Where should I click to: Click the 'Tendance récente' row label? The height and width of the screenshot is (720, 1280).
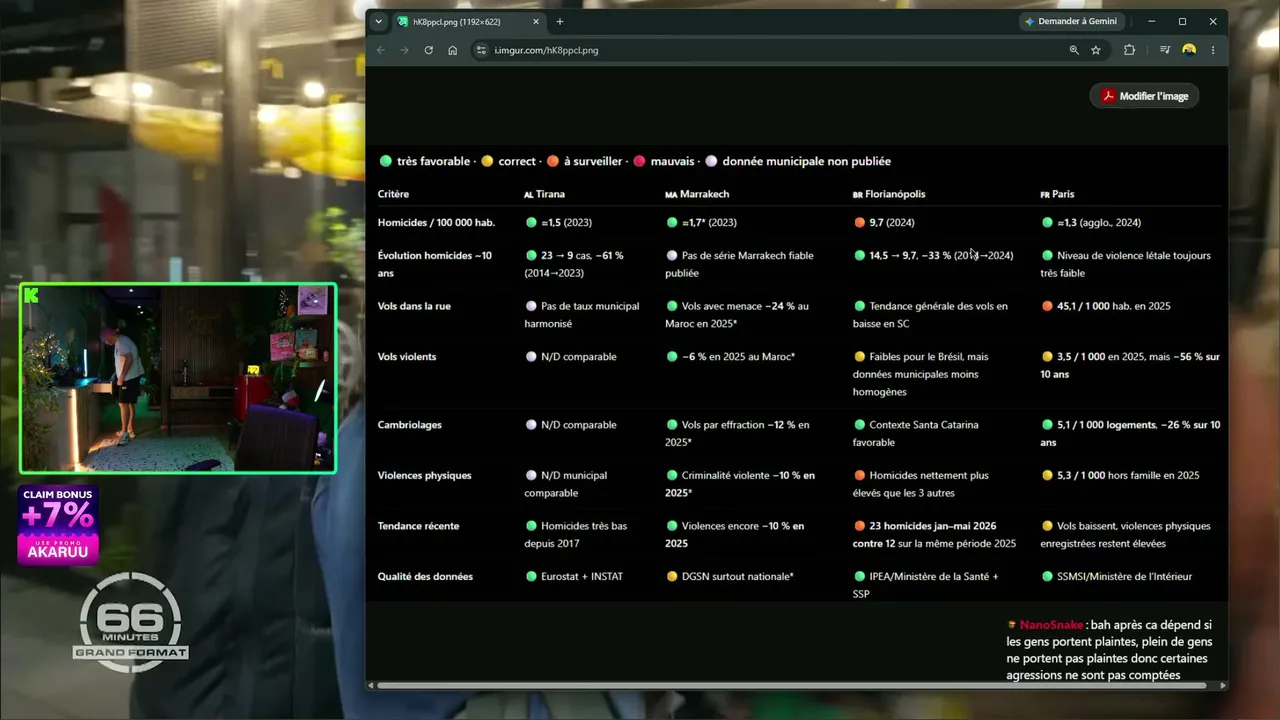[418, 526]
